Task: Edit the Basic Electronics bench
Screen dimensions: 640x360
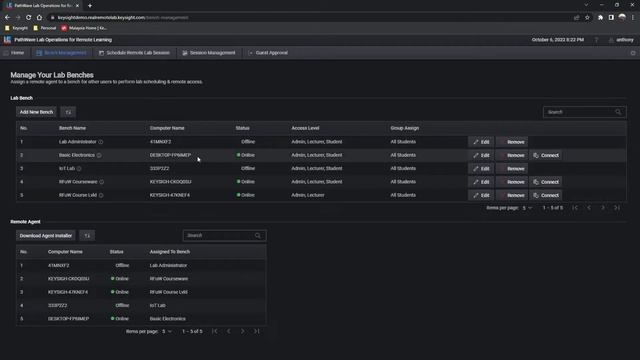Action: [x=481, y=156]
